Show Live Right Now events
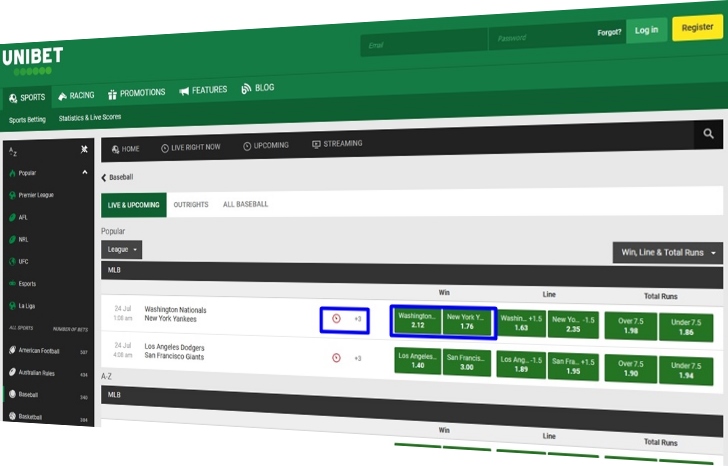The width and height of the screenshot is (728, 466). (190, 148)
